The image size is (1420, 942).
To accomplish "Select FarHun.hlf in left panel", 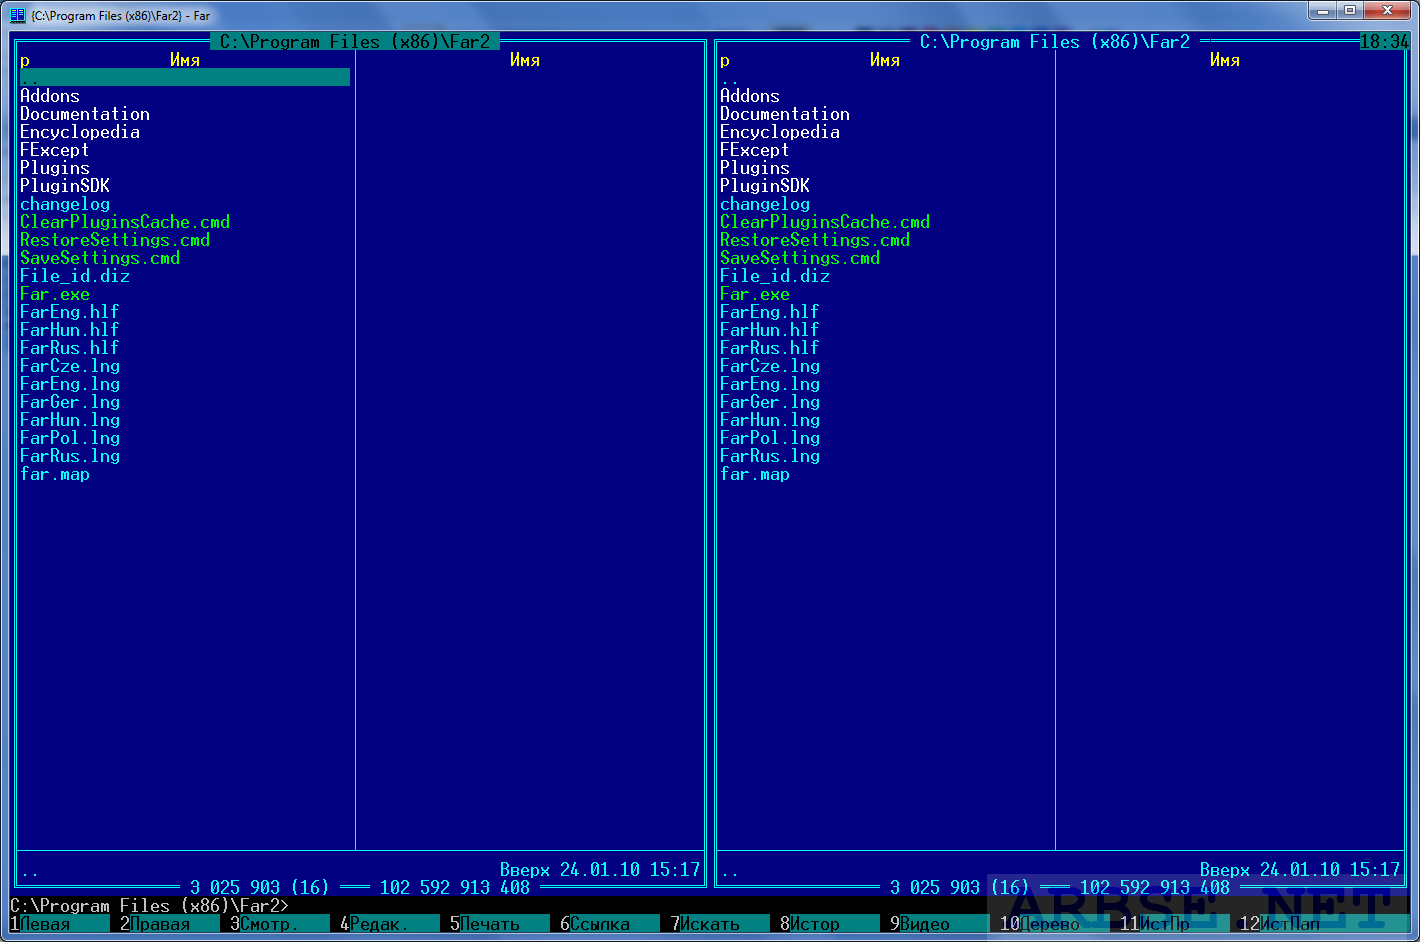I will (x=70, y=330).
